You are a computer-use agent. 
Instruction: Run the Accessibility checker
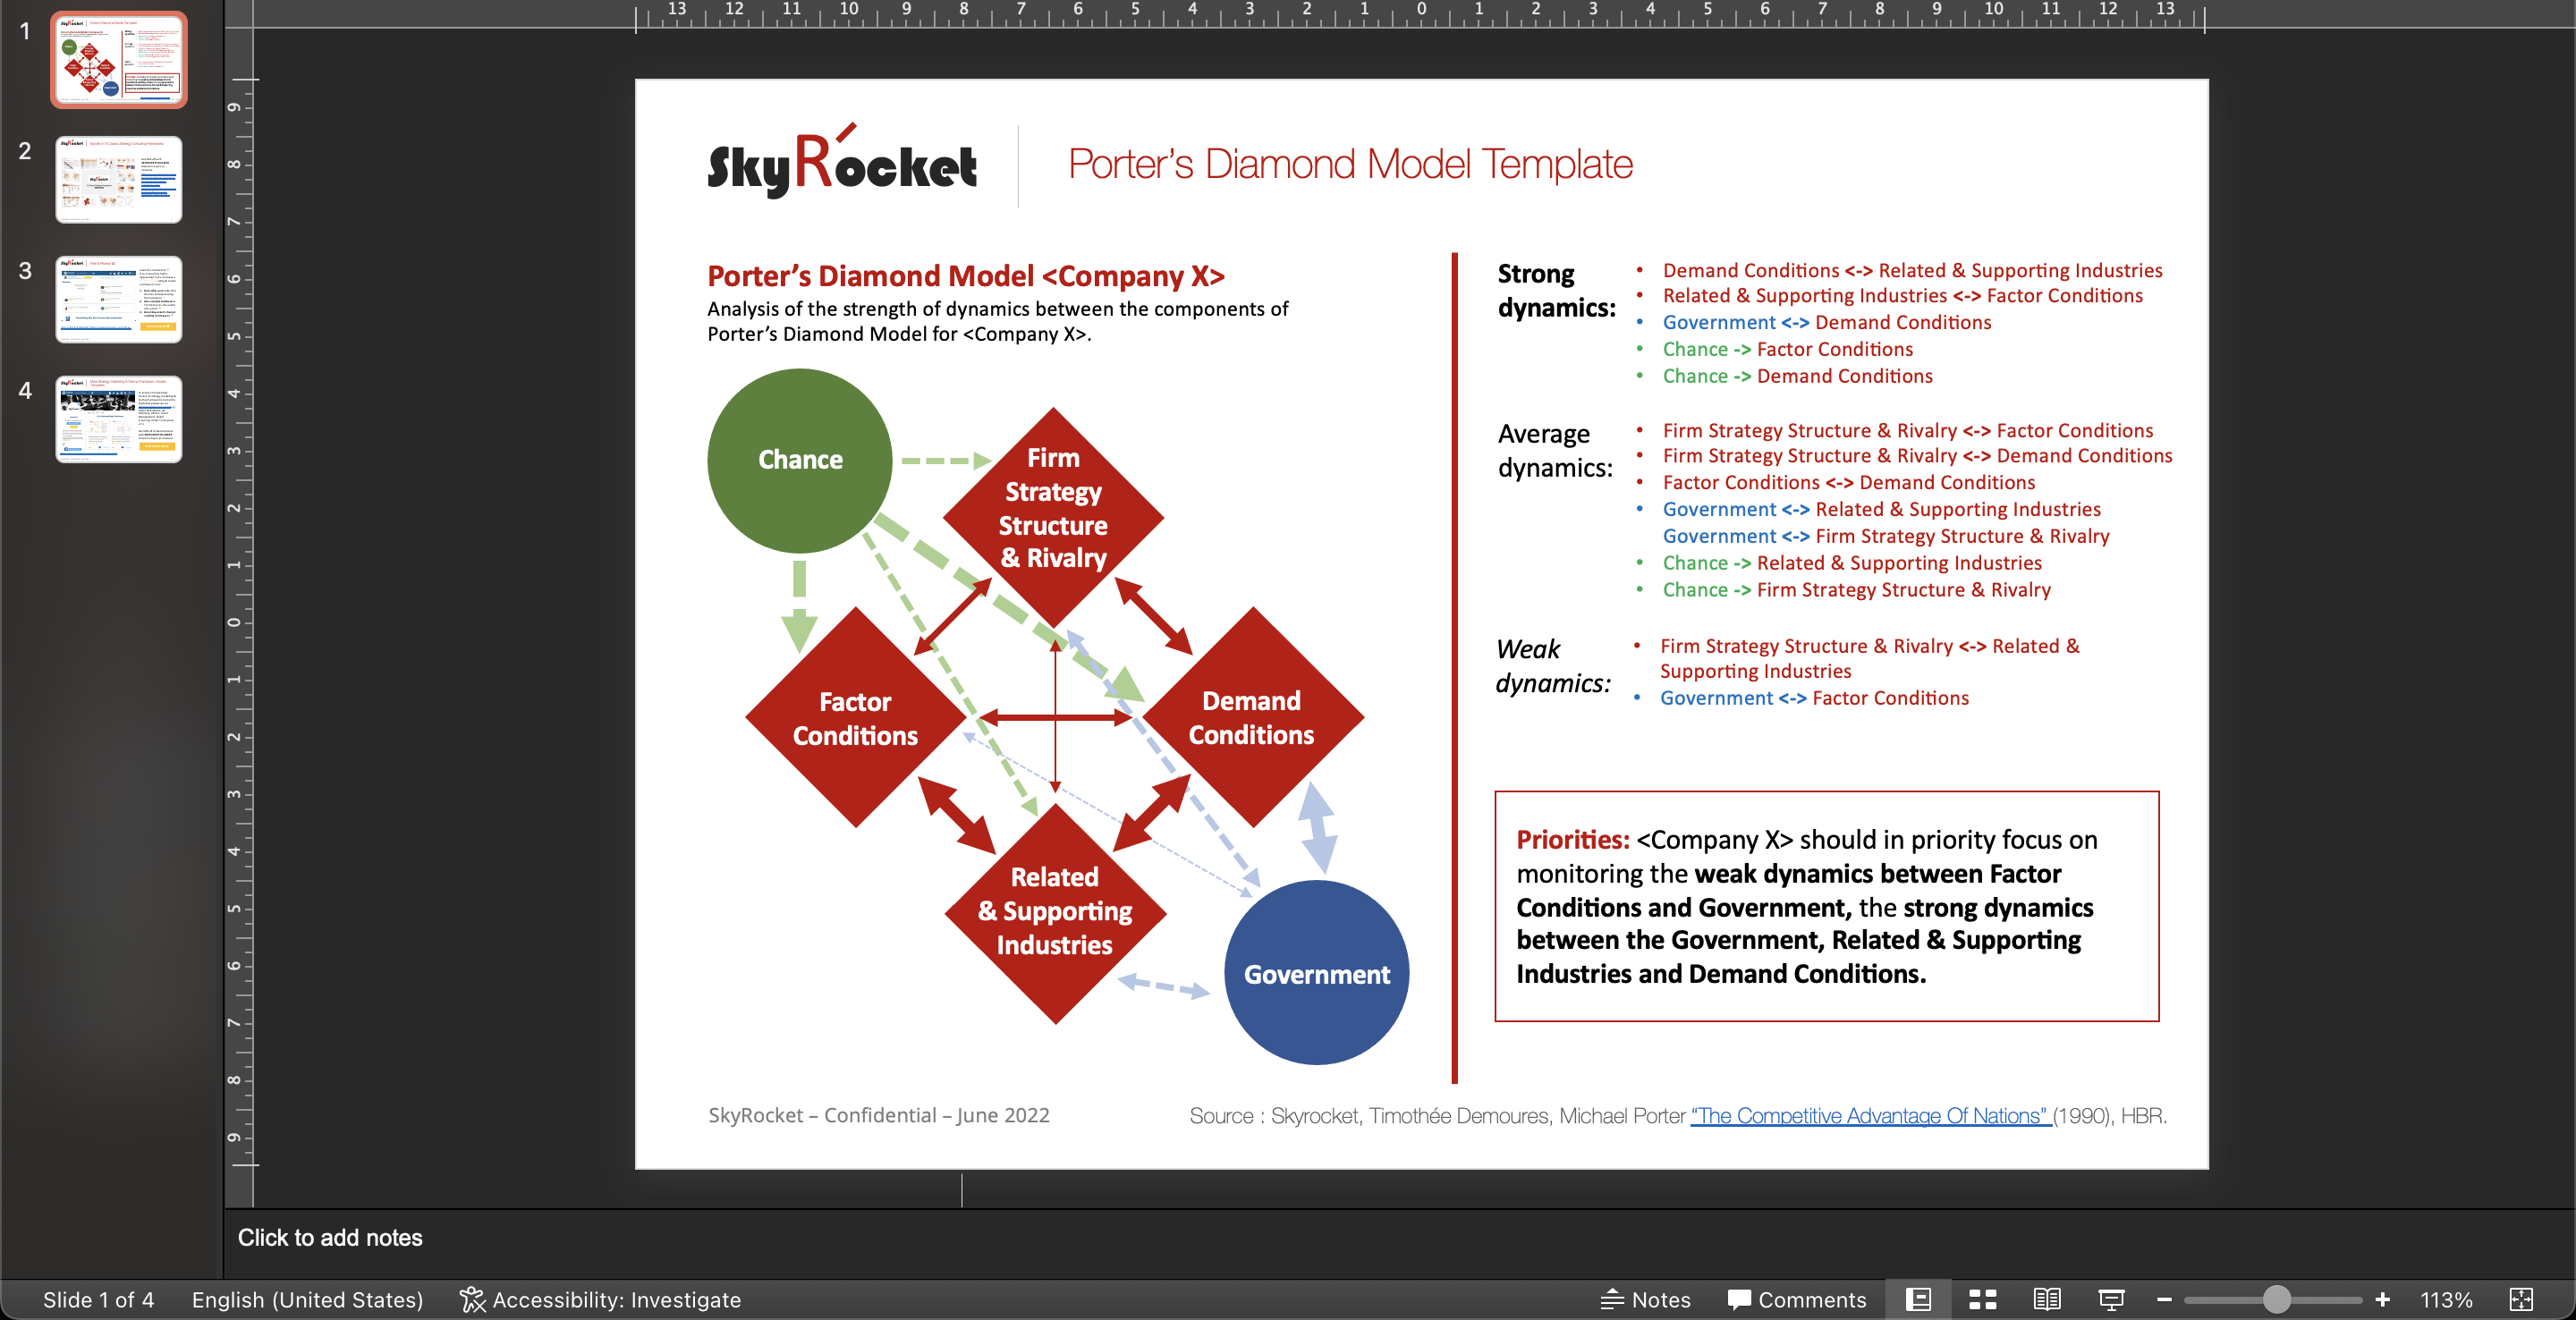pos(600,1300)
